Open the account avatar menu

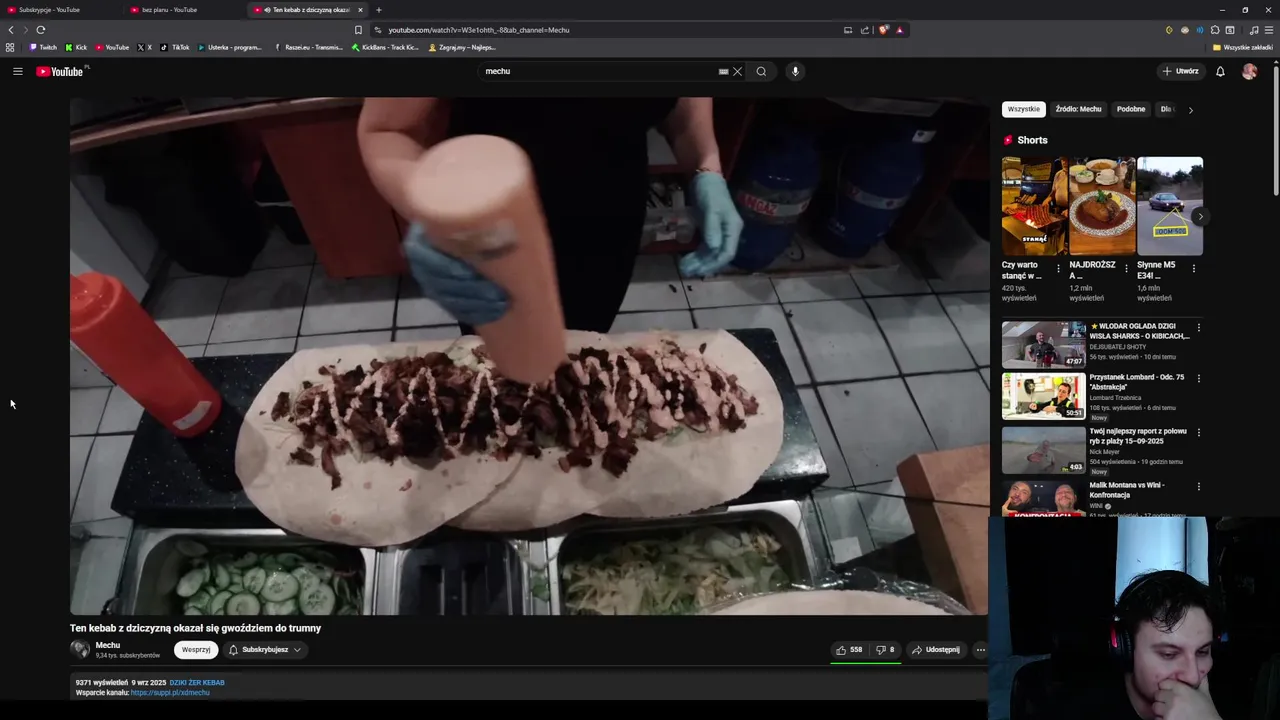point(1249,71)
